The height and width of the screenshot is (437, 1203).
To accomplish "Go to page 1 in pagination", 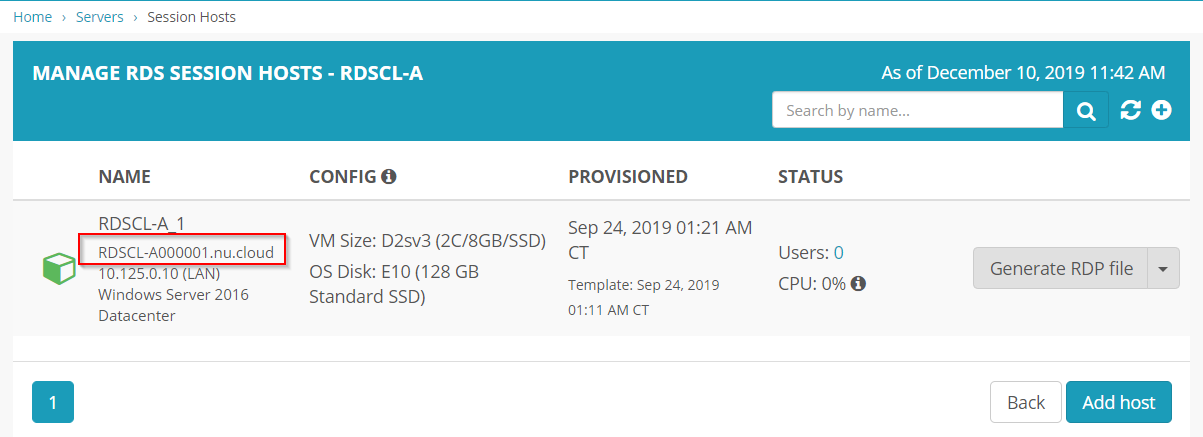I will (53, 402).
